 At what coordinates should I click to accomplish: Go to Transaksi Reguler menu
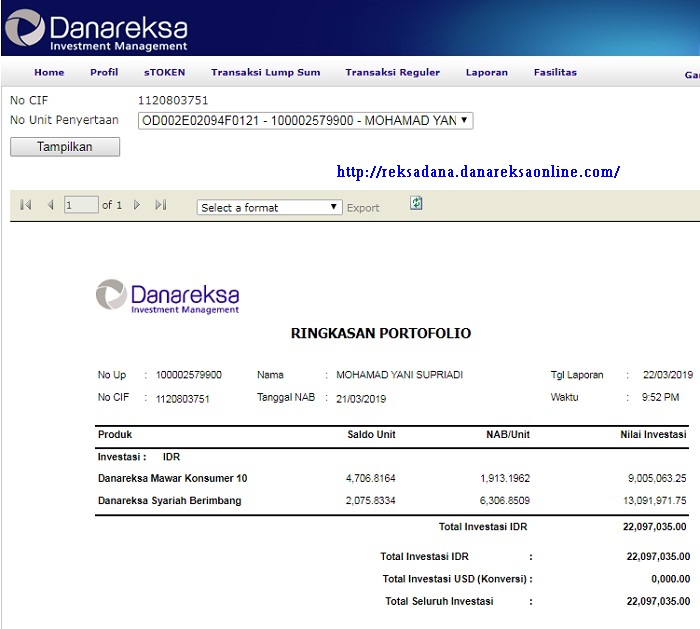click(392, 73)
